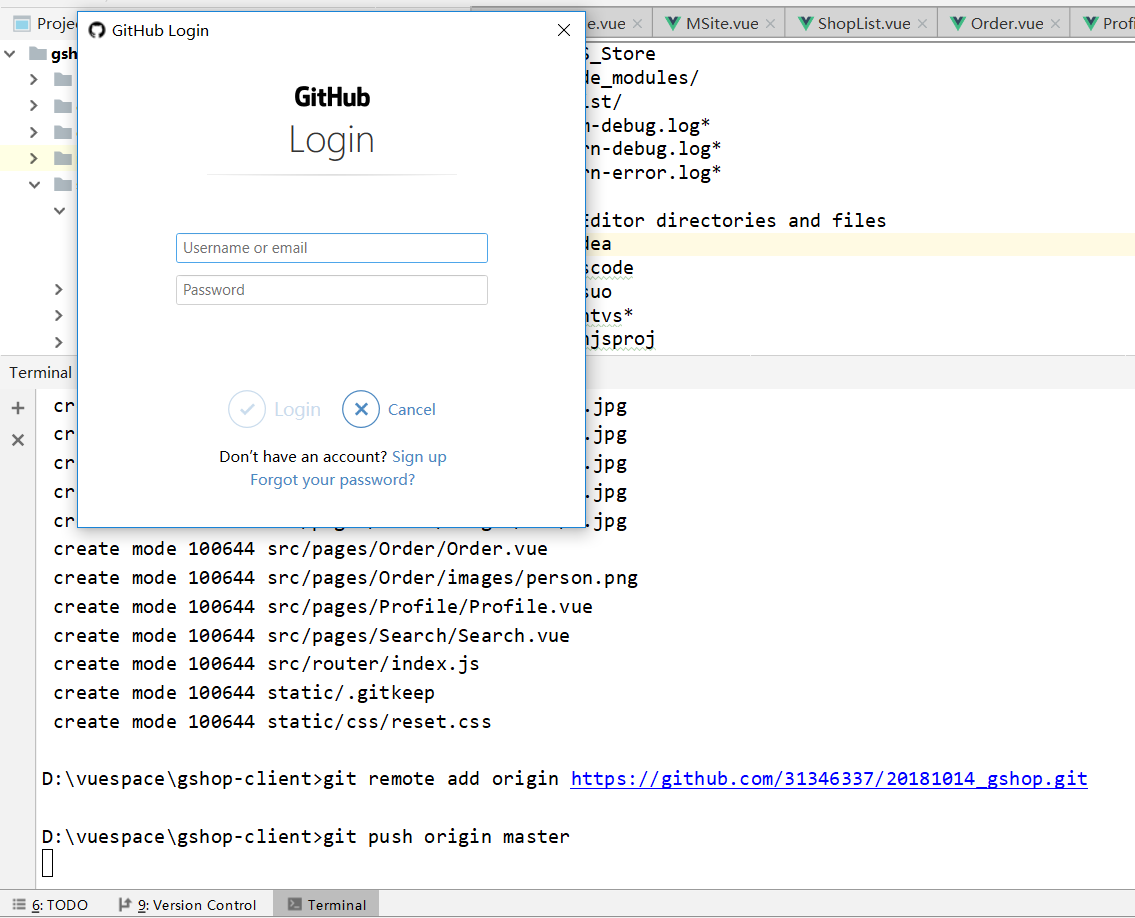This screenshot has width=1135, height=918.
Task: Close the Order.vue tab
Action: (1055, 24)
